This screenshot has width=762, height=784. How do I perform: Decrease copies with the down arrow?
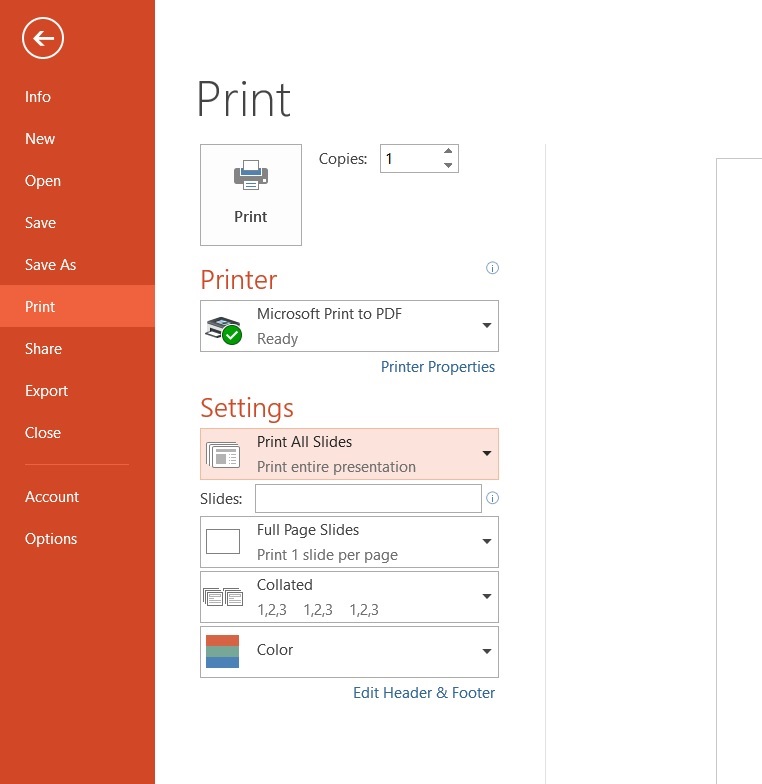[x=448, y=166]
